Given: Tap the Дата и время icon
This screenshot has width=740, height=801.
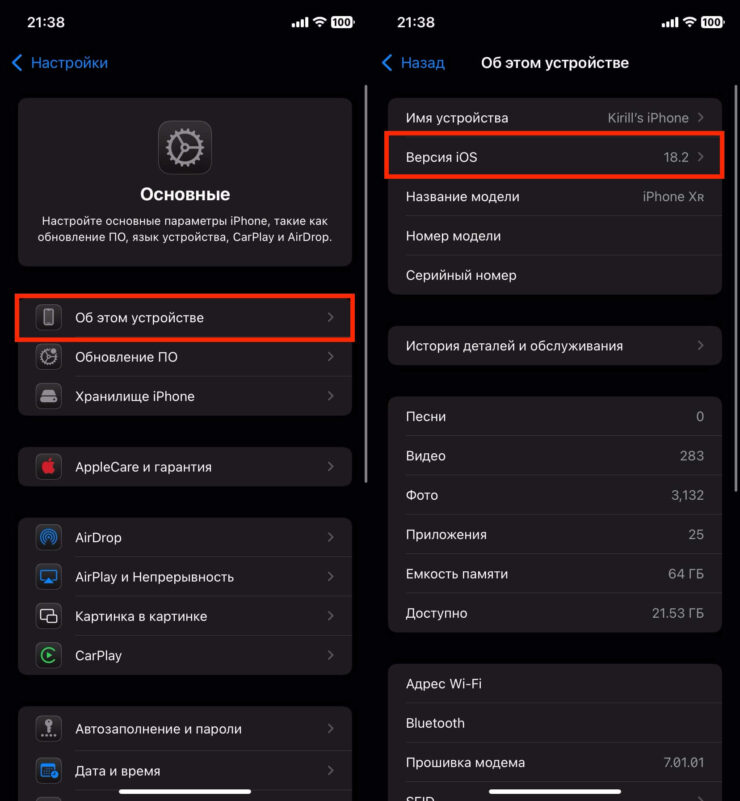Looking at the screenshot, I should point(48,771).
